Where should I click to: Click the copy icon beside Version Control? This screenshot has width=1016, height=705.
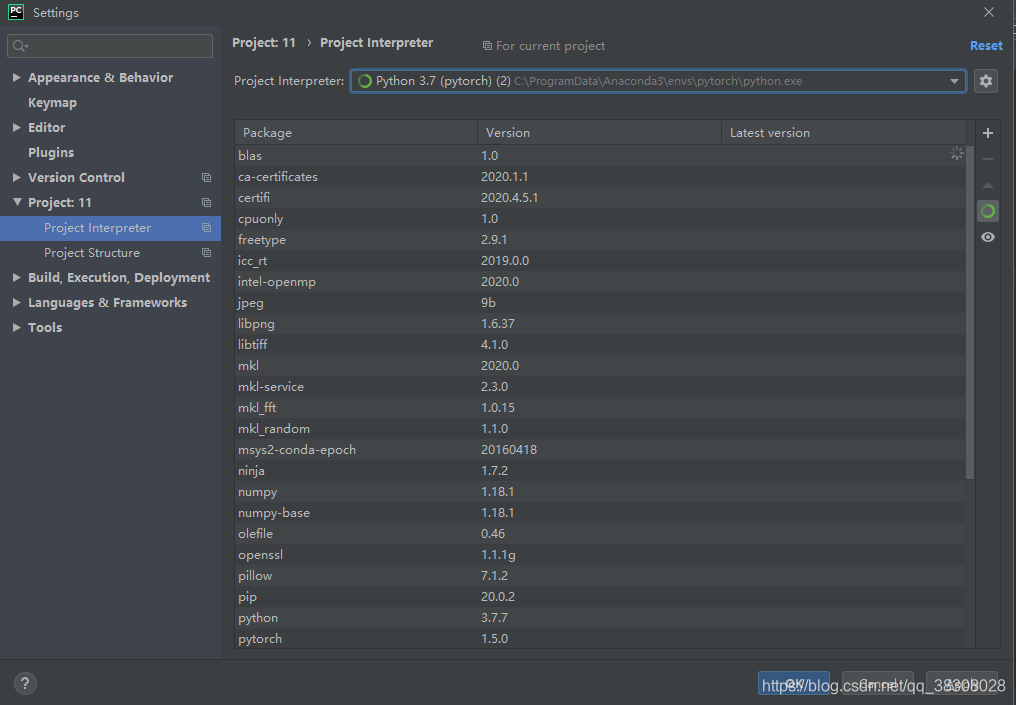click(x=206, y=178)
